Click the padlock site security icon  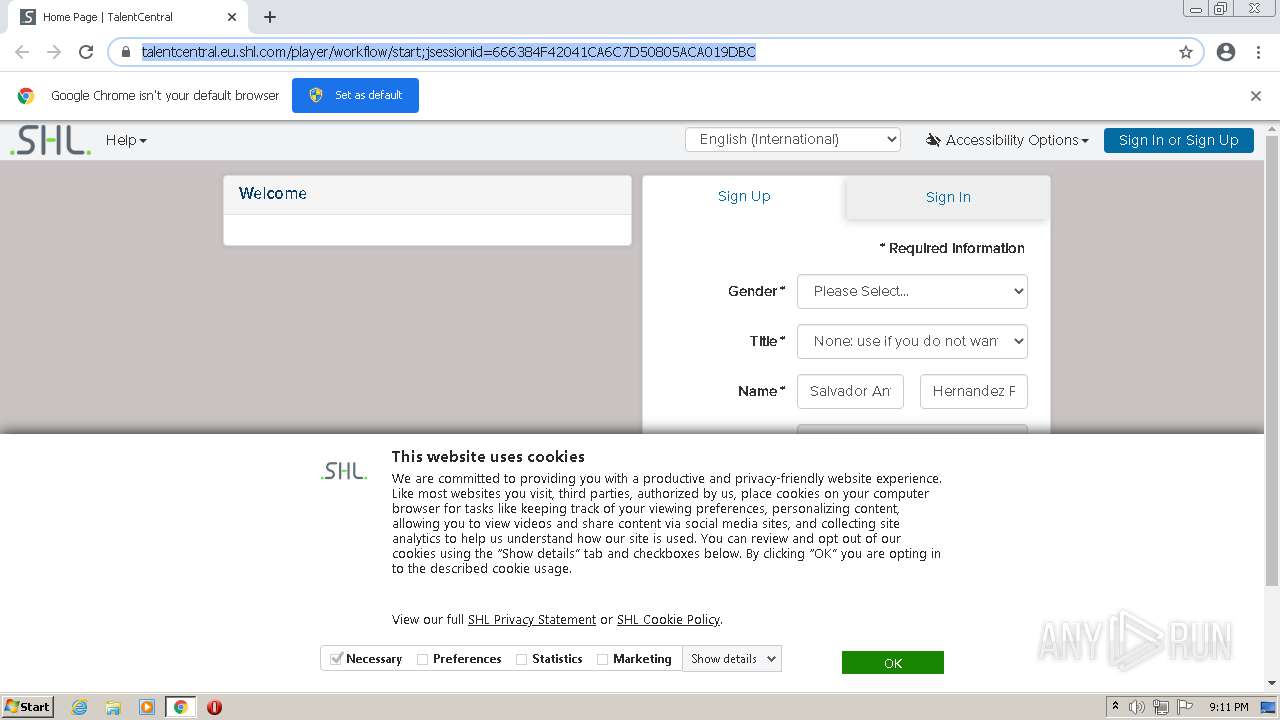click(126, 52)
